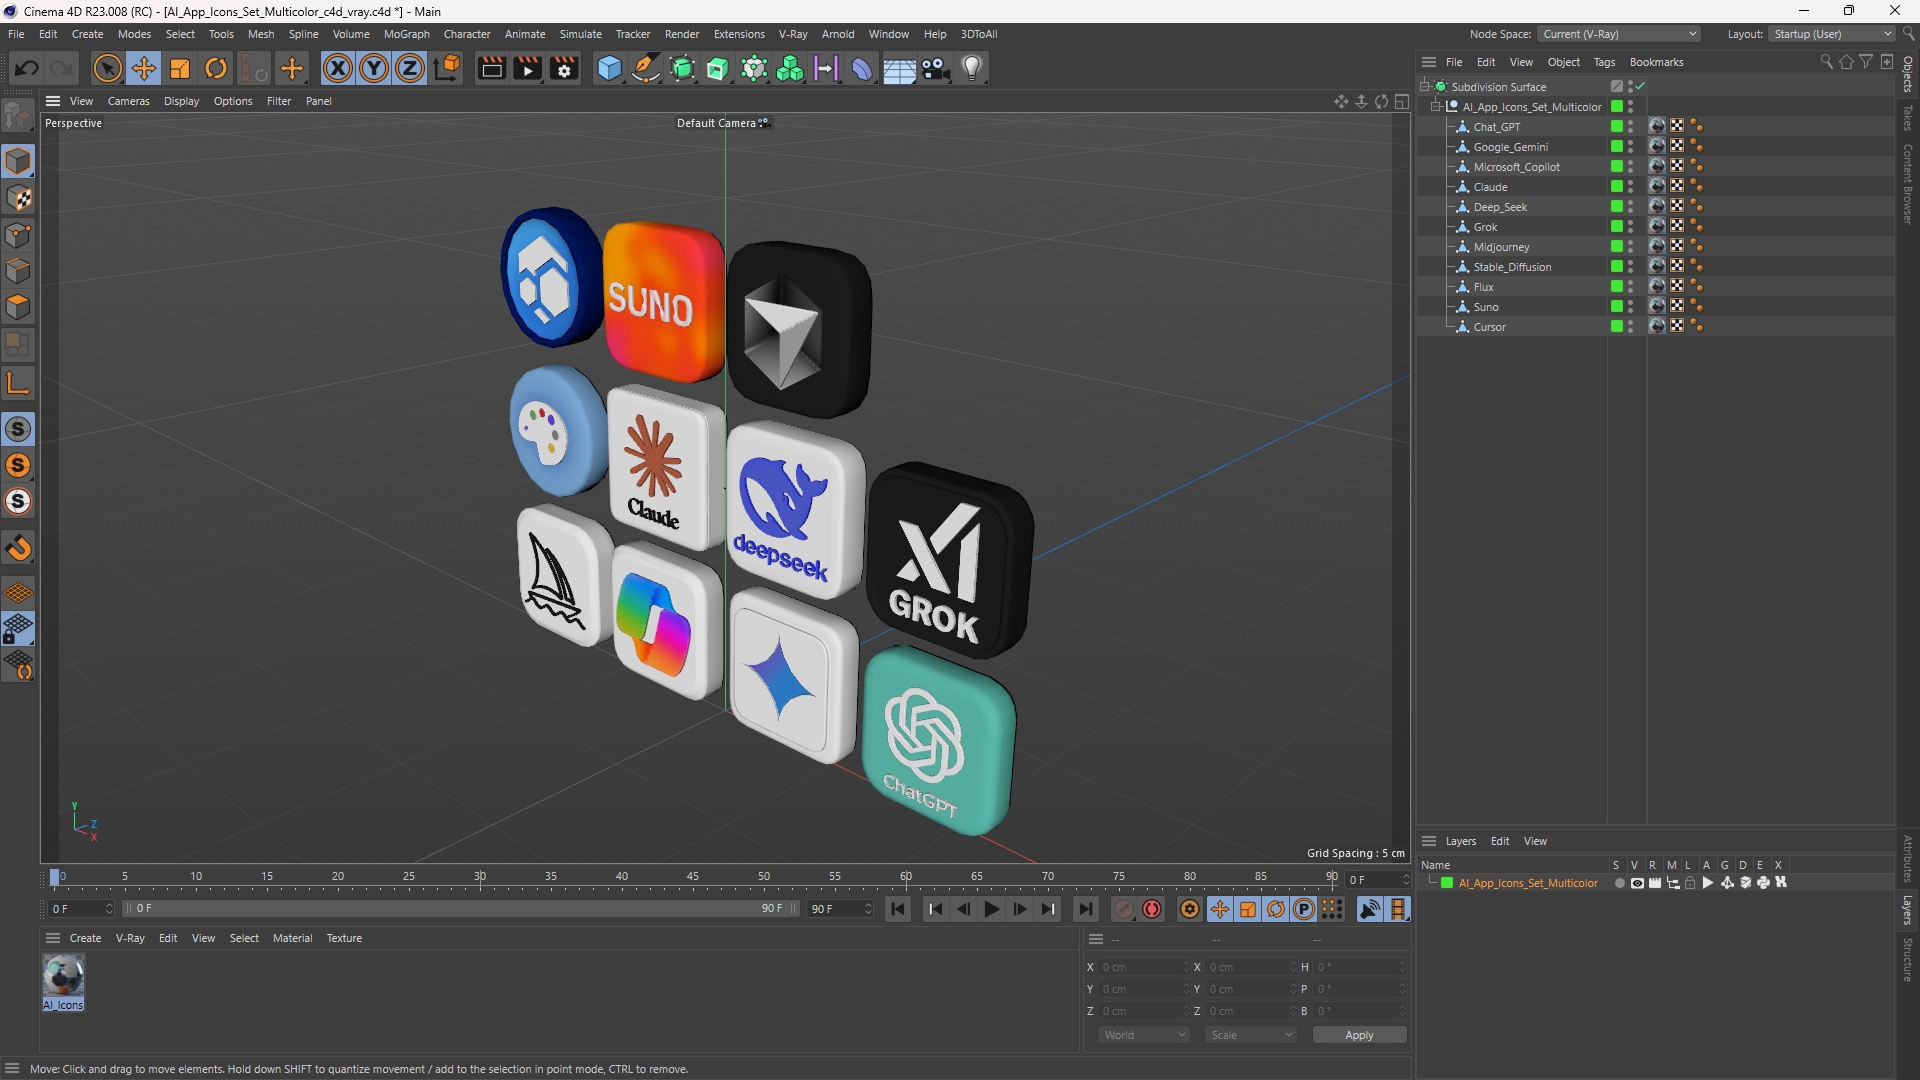Open the Node Space dropdown
The height and width of the screenshot is (1080, 1920).
(1620, 34)
